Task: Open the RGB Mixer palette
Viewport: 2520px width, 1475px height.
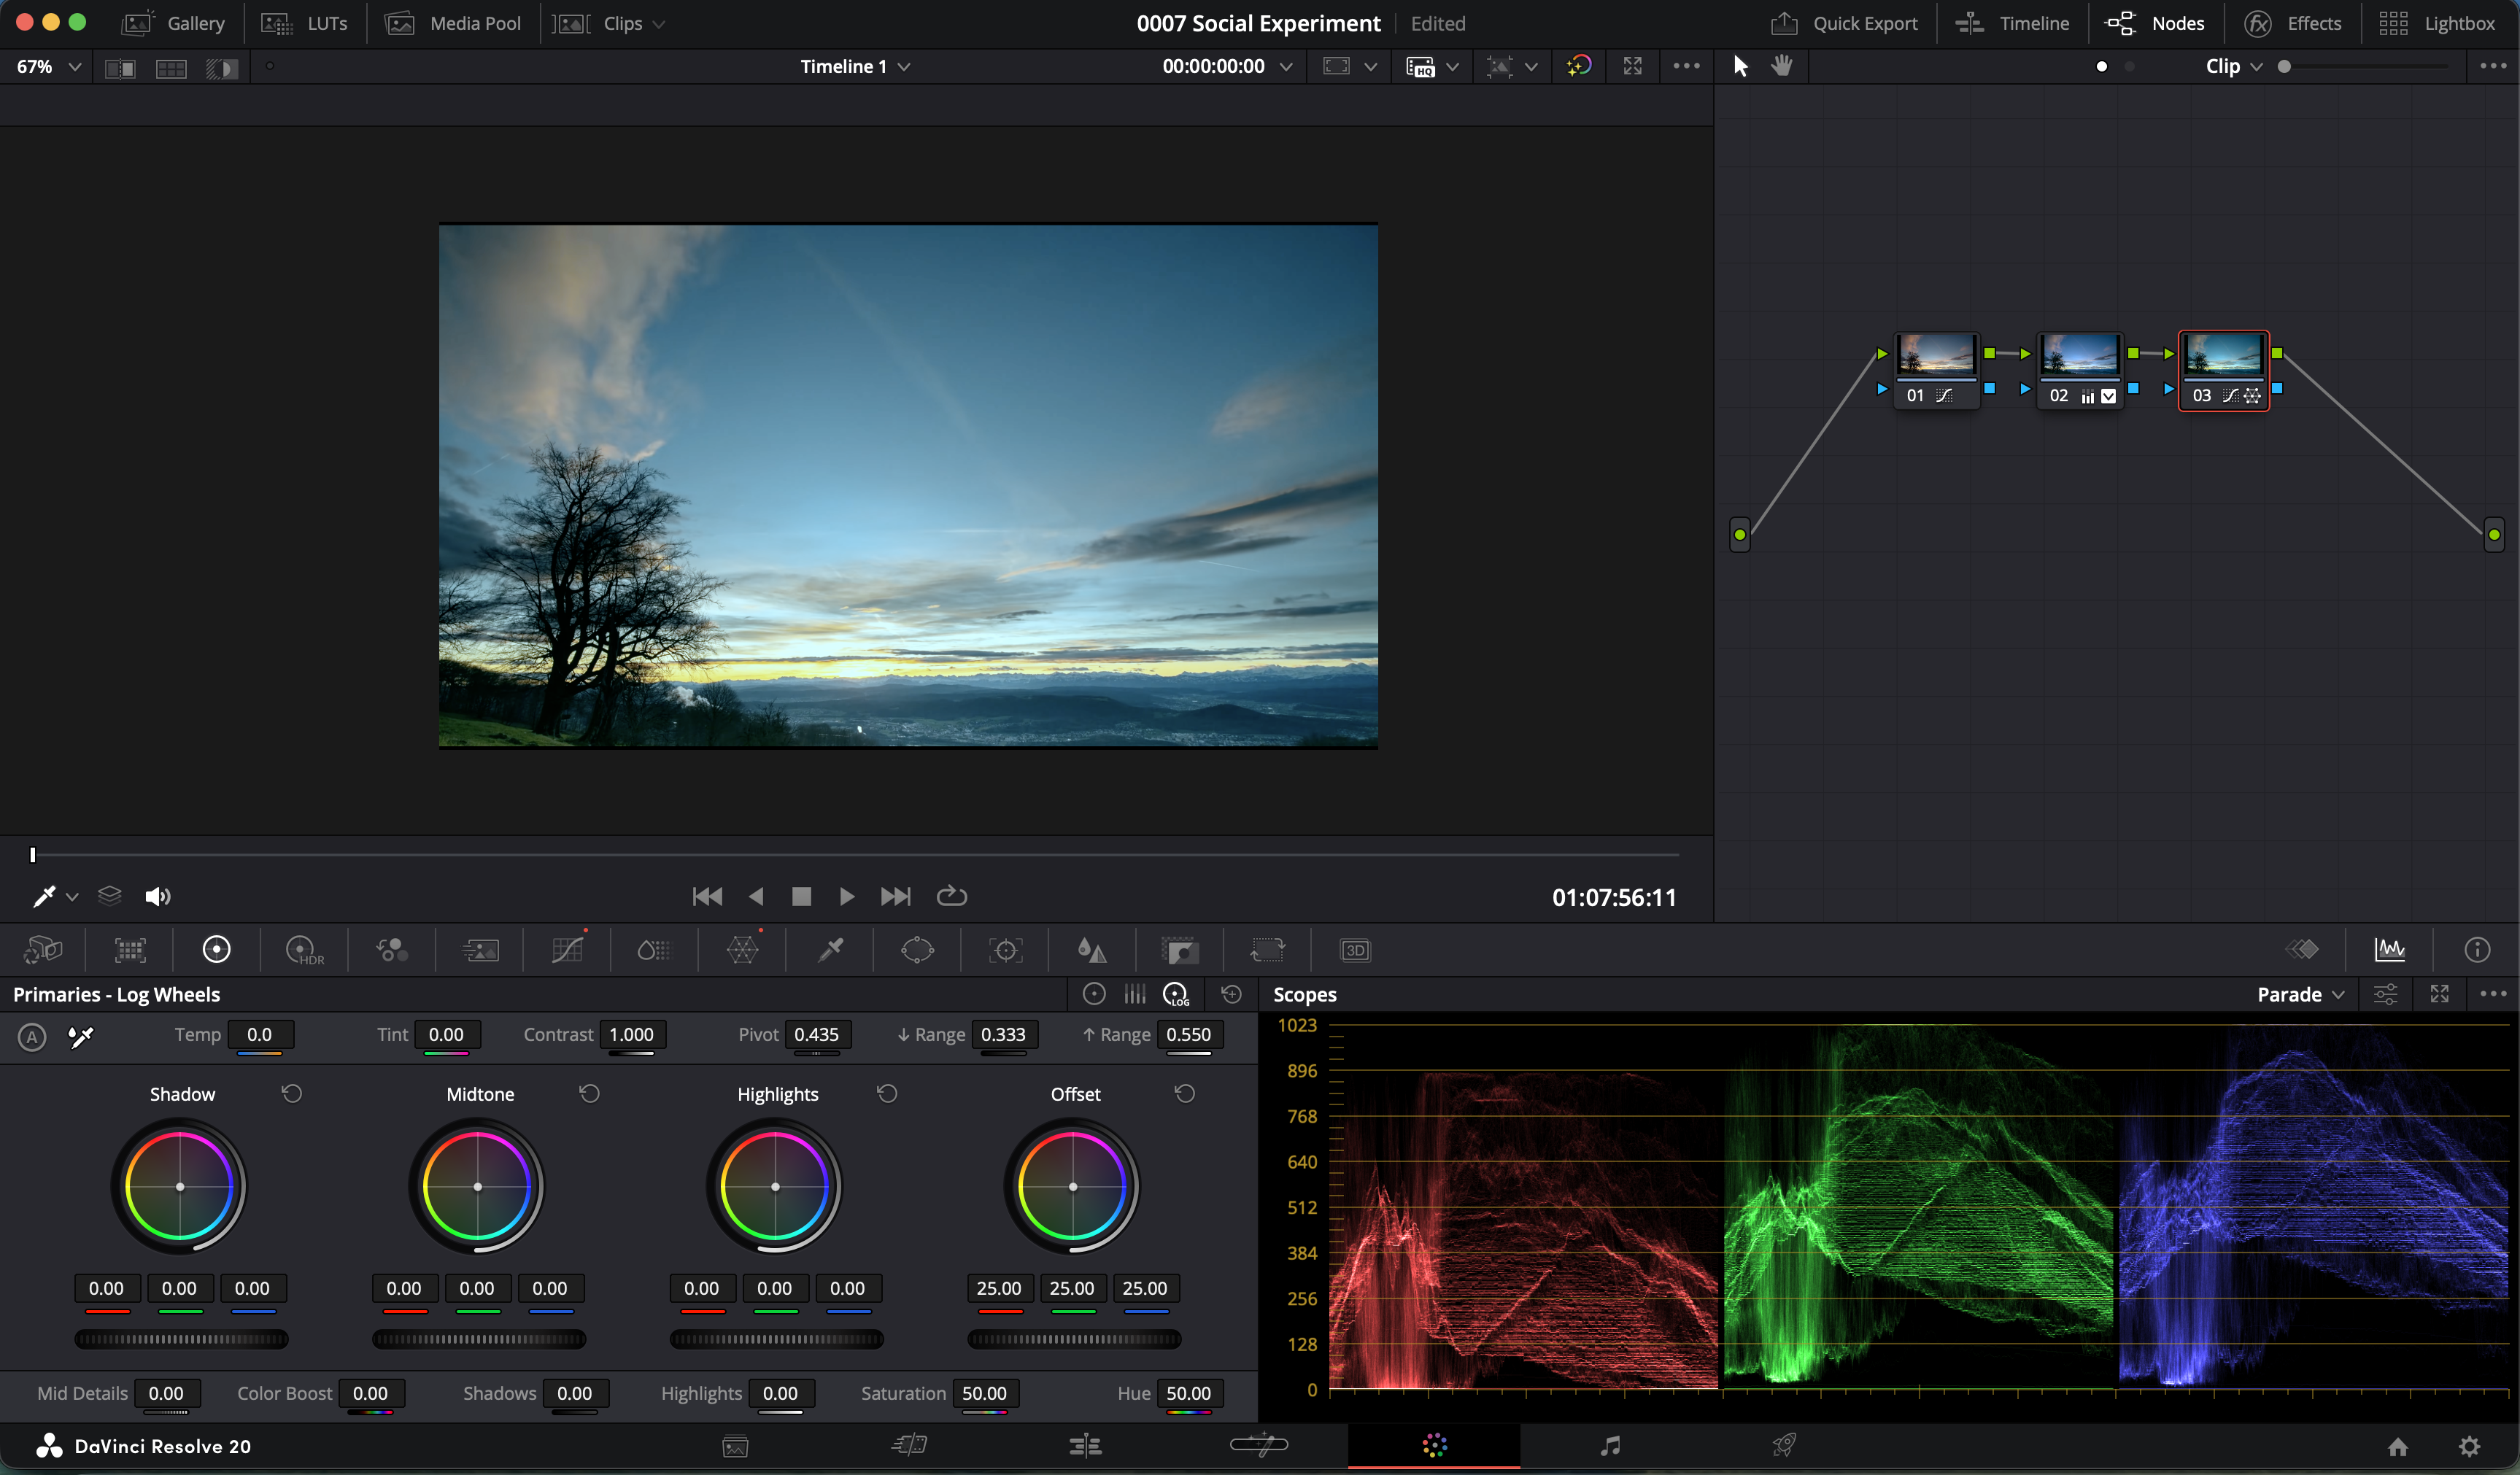Action: [392, 949]
